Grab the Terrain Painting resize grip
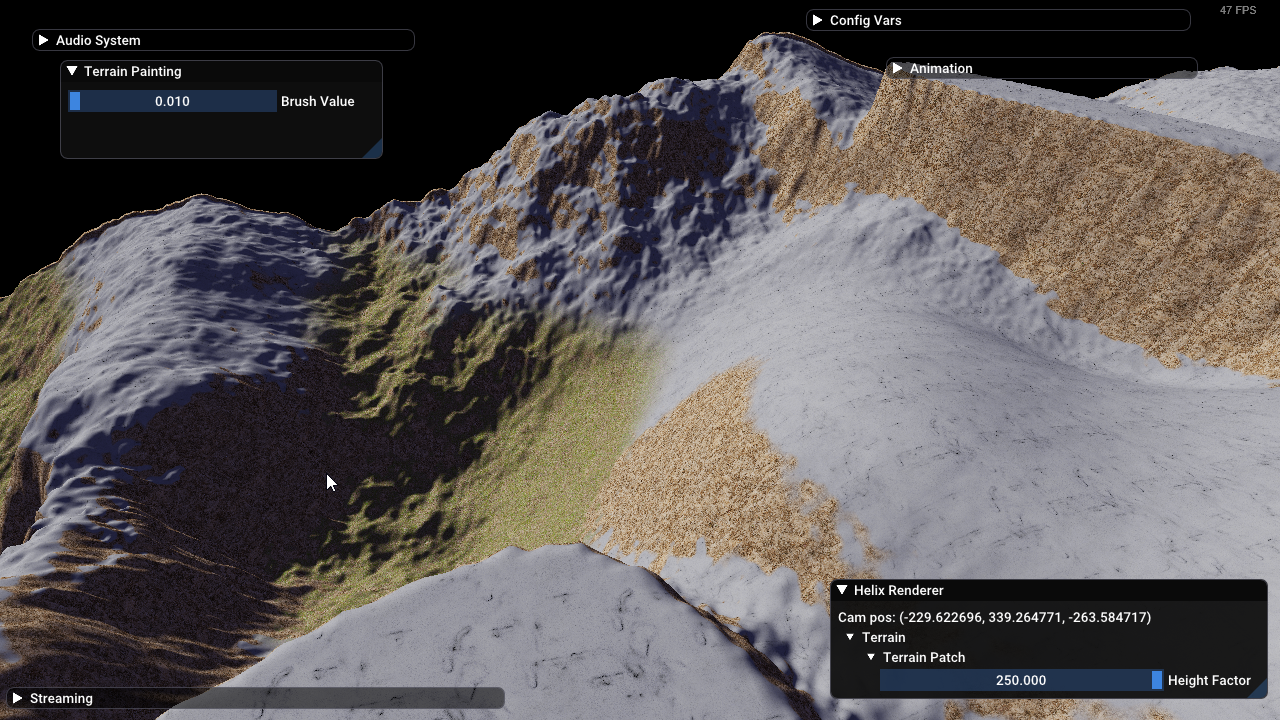This screenshot has height=720, width=1280. [373, 150]
